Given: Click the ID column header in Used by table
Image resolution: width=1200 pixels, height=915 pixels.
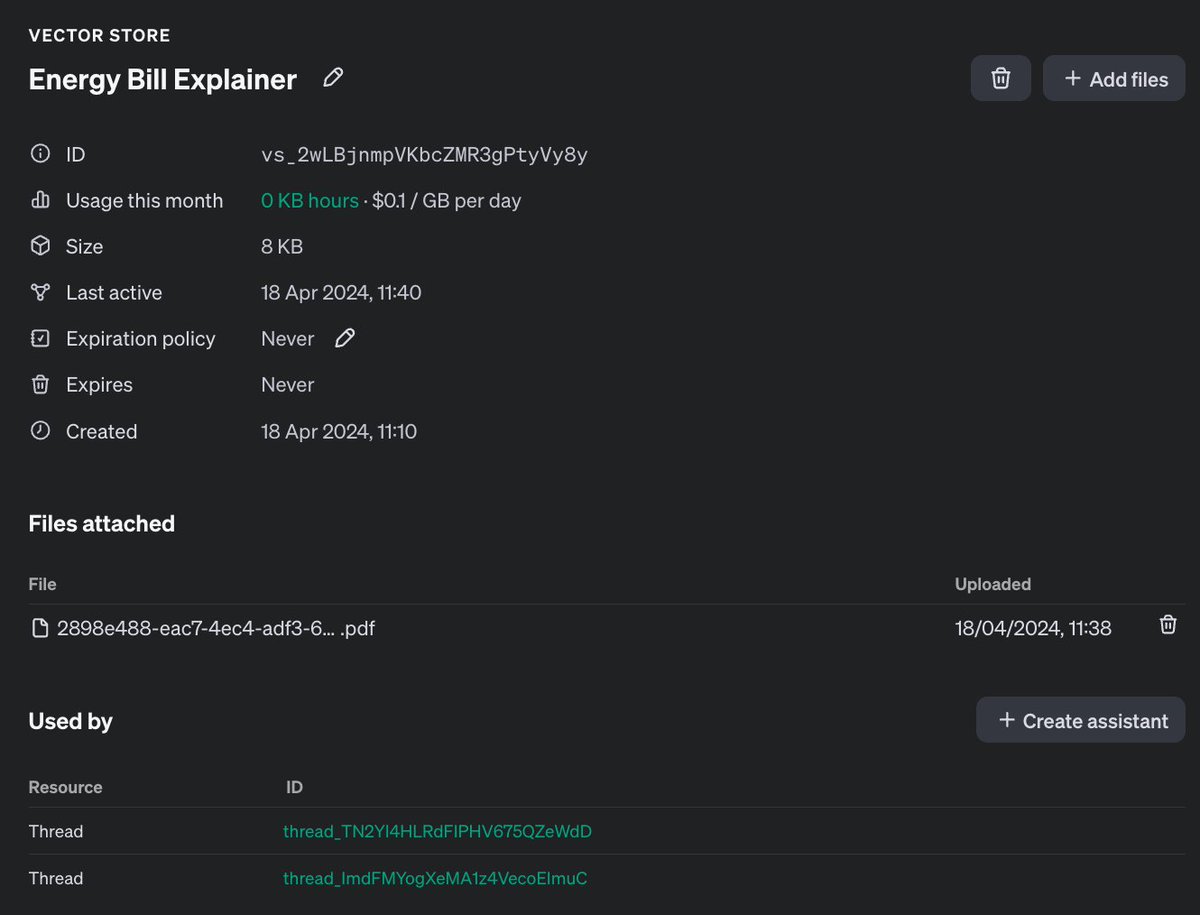Looking at the screenshot, I should (294, 787).
